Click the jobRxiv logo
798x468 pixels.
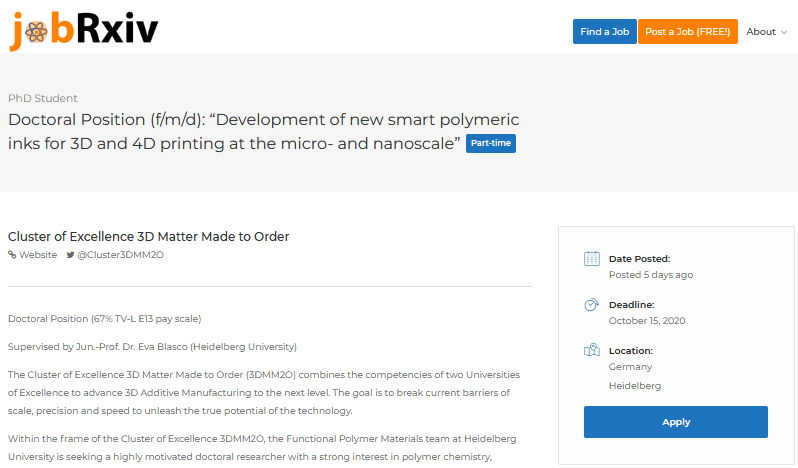coord(84,30)
